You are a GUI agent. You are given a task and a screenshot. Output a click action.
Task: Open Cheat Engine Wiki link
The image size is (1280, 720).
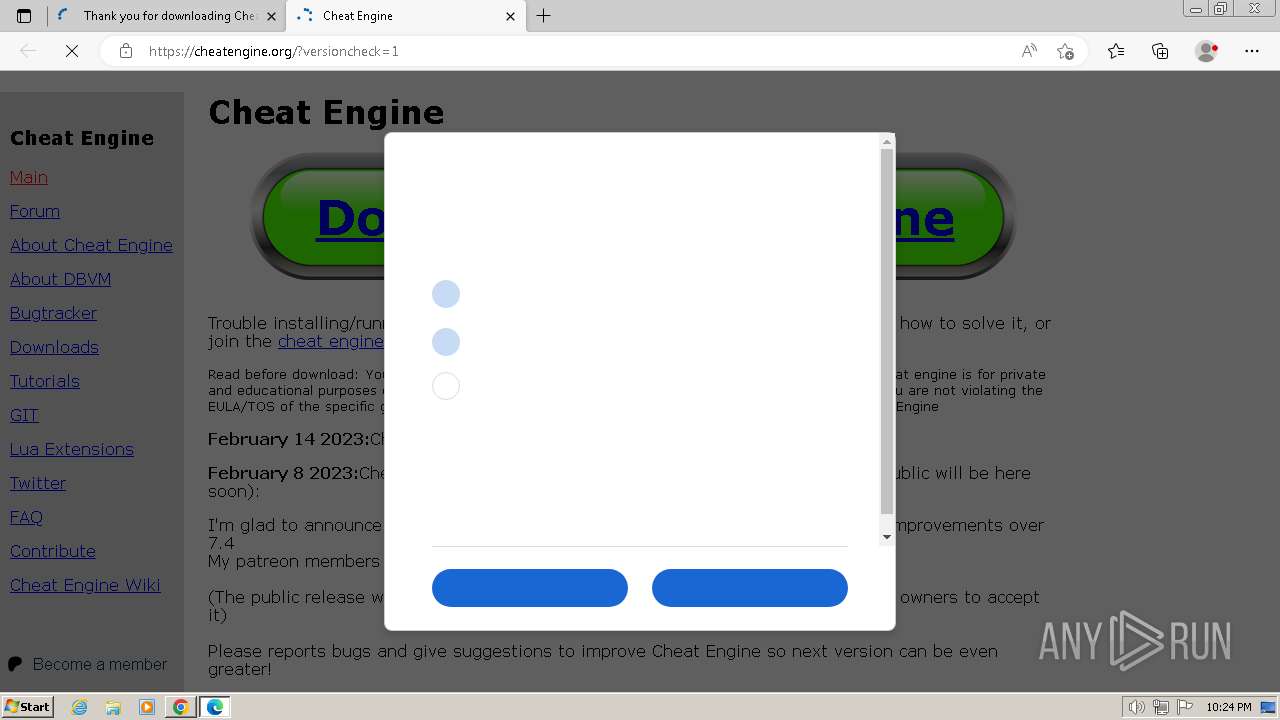click(85, 585)
